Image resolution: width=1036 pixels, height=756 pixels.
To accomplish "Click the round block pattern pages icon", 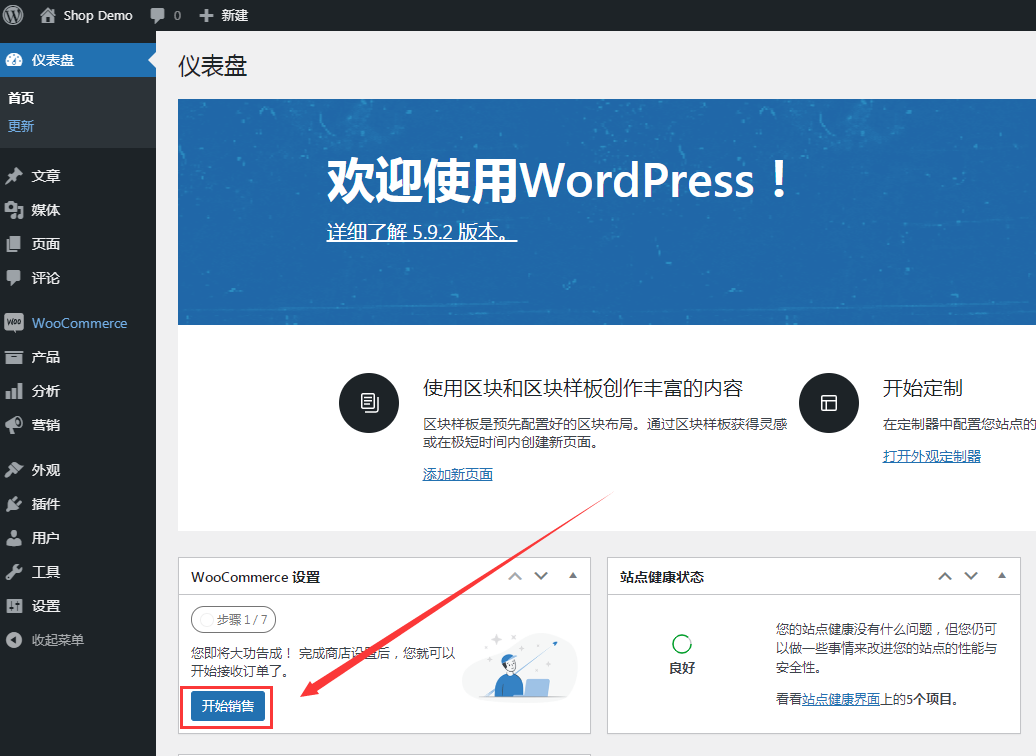I will [x=369, y=403].
